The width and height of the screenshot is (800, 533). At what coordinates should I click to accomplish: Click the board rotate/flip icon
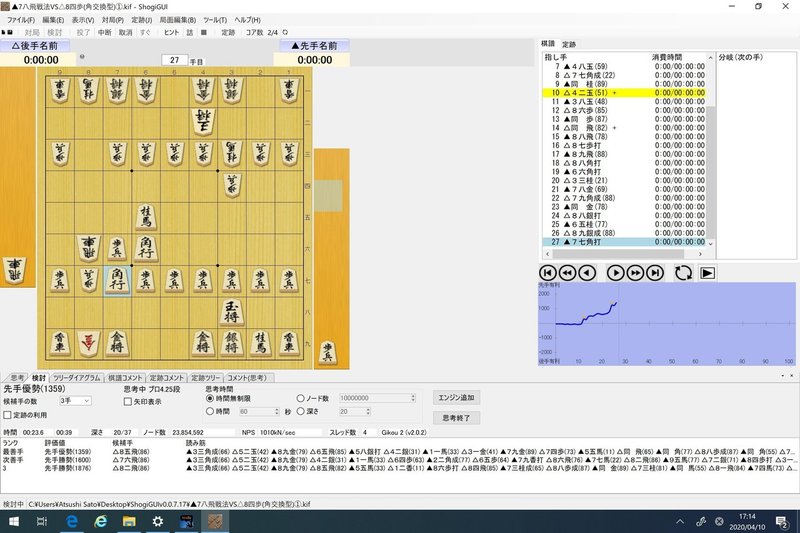(683, 273)
